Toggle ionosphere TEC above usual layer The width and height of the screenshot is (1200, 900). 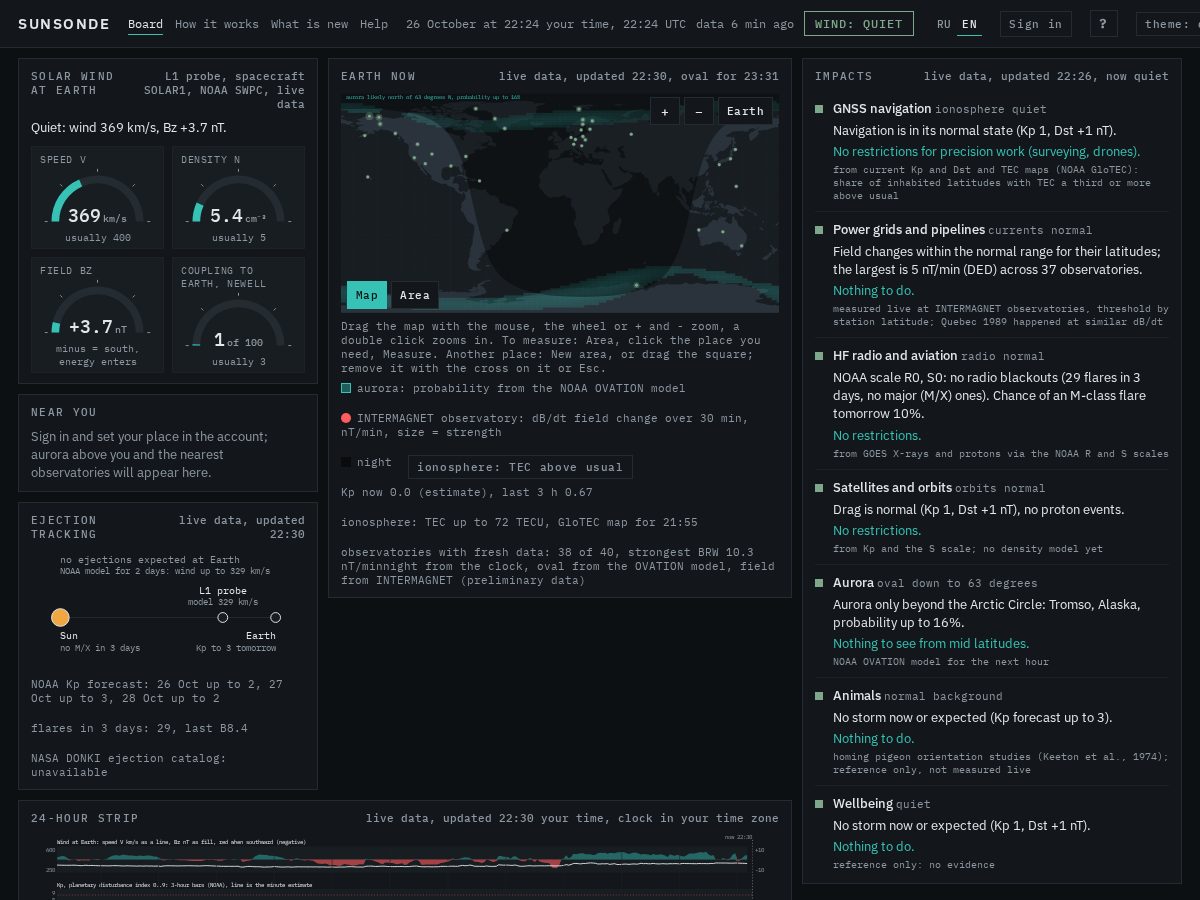[x=520, y=467]
